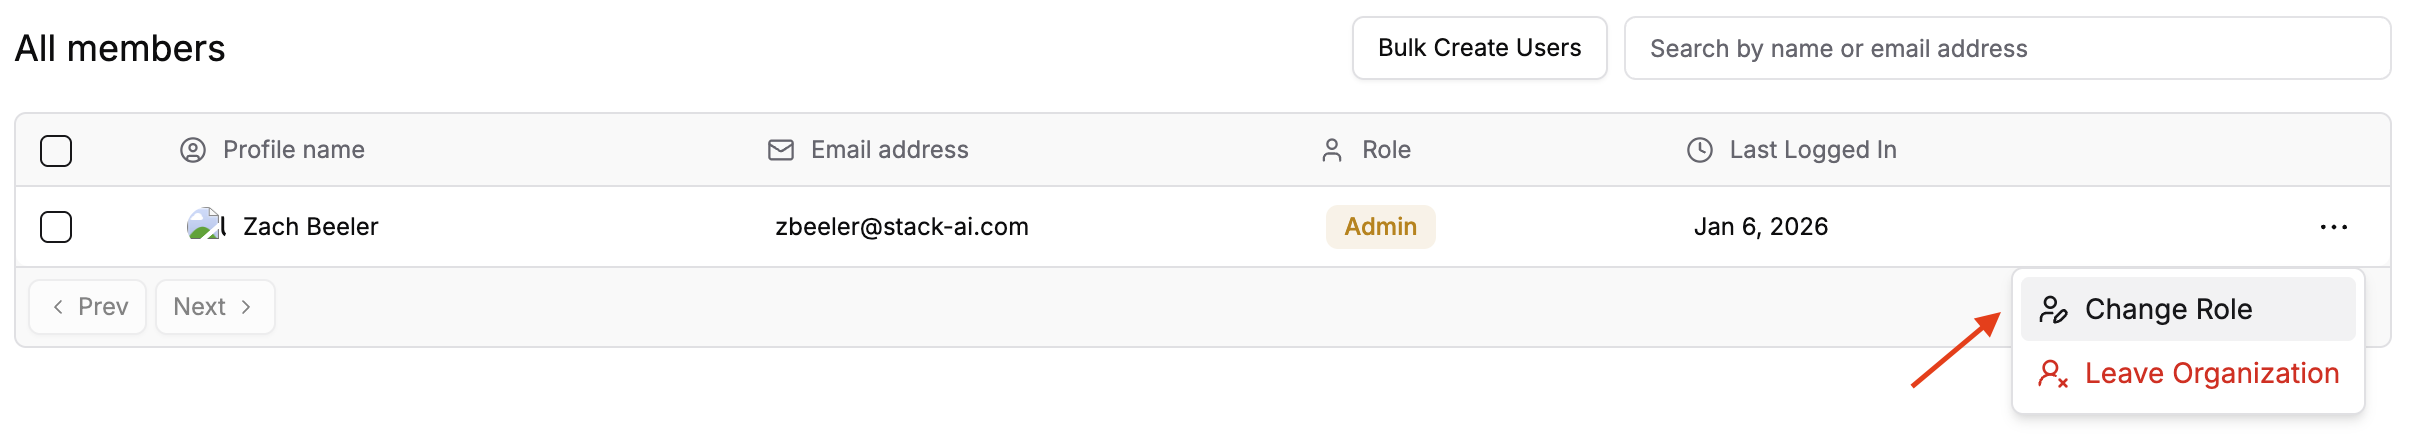
Task: Click the clock icon beside Last Logged In
Action: 1699,150
